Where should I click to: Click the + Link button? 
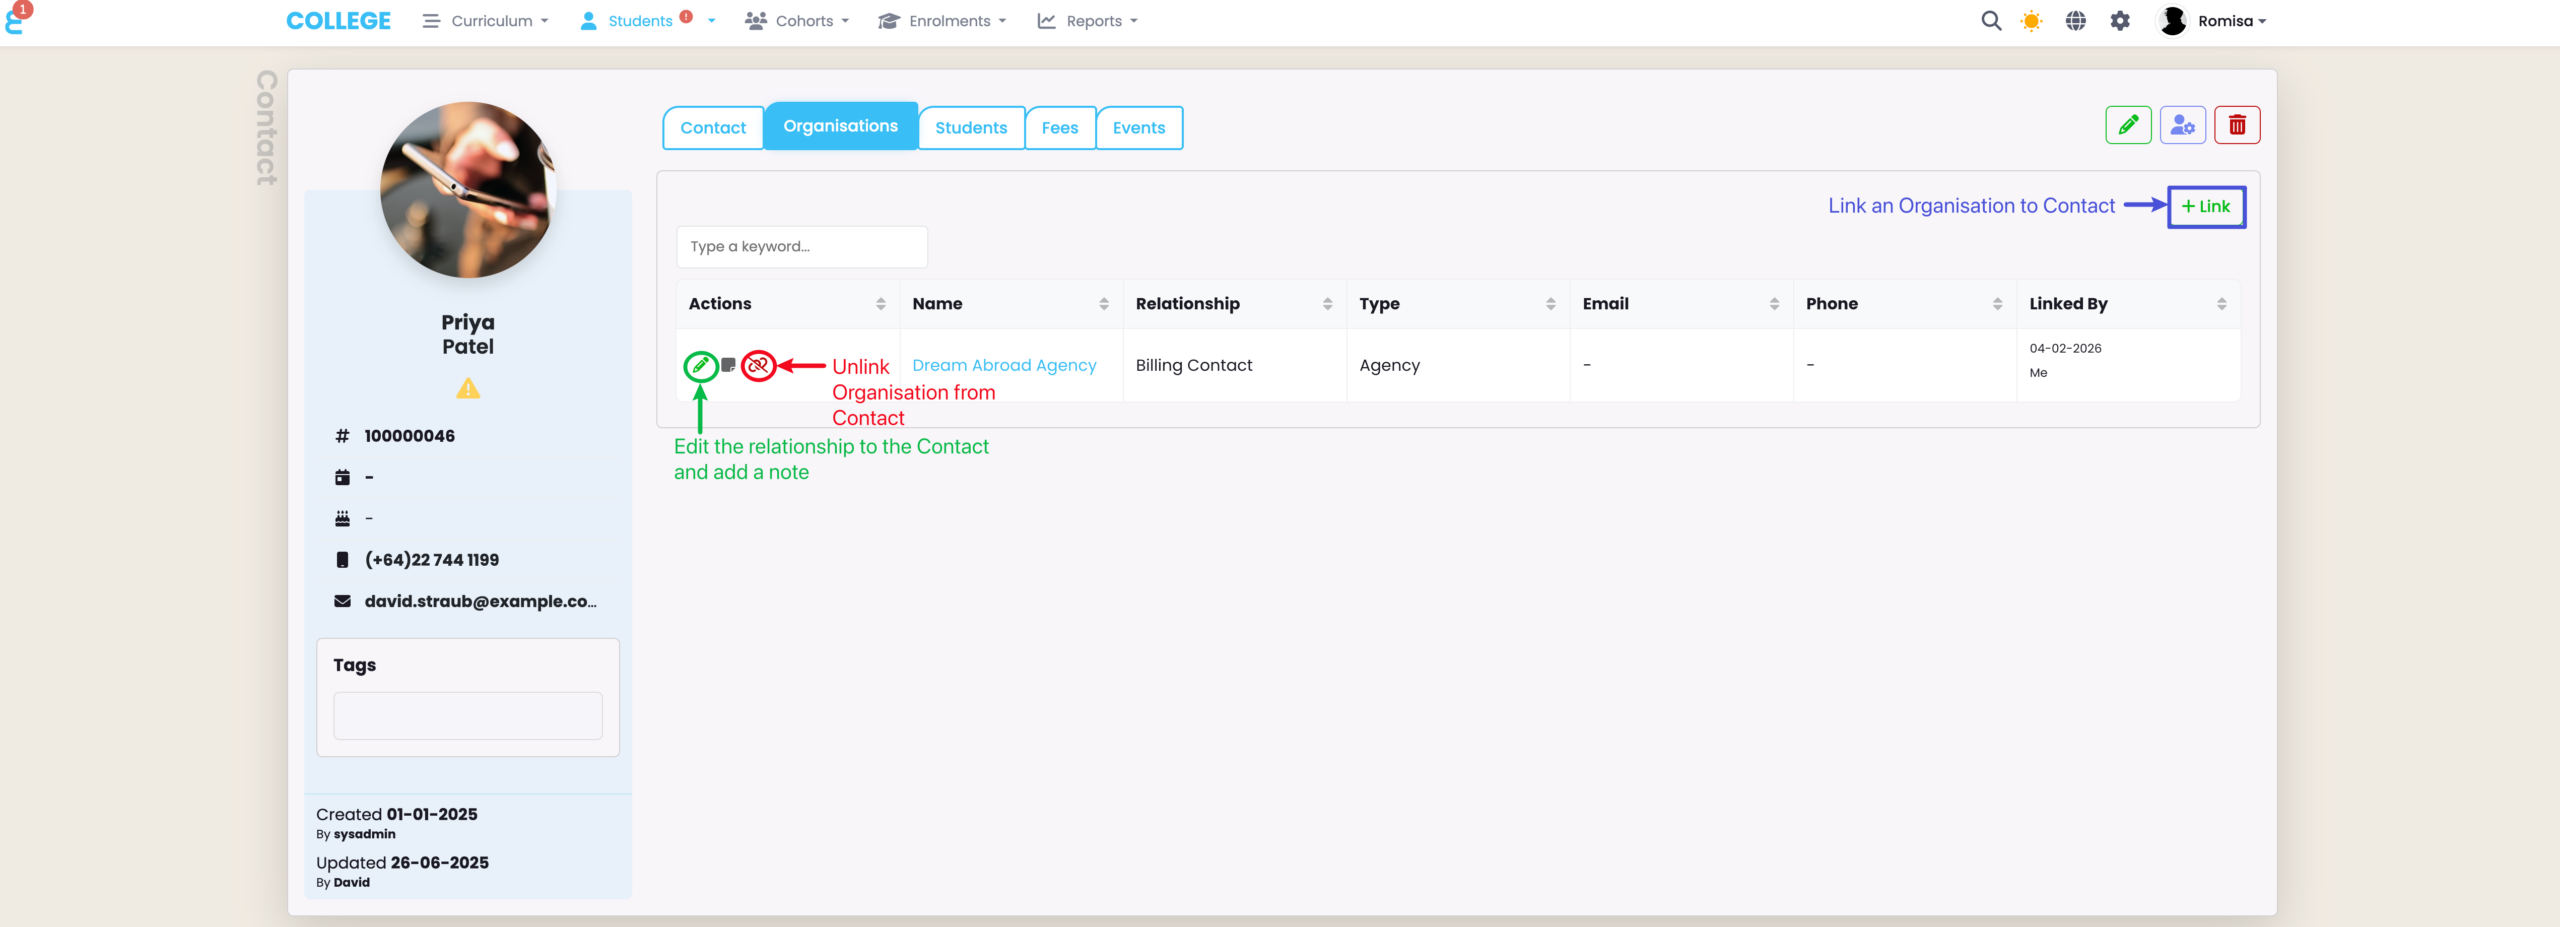coord(2205,207)
